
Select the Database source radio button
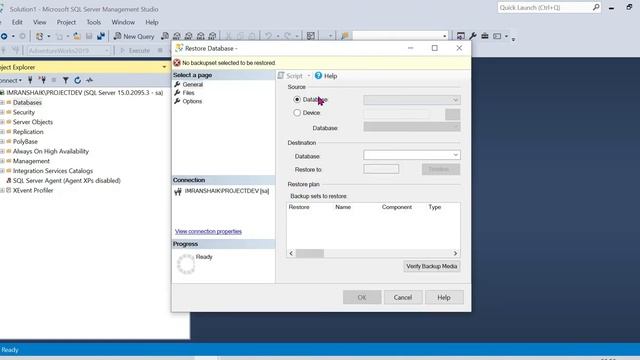[x=297, y=99]
